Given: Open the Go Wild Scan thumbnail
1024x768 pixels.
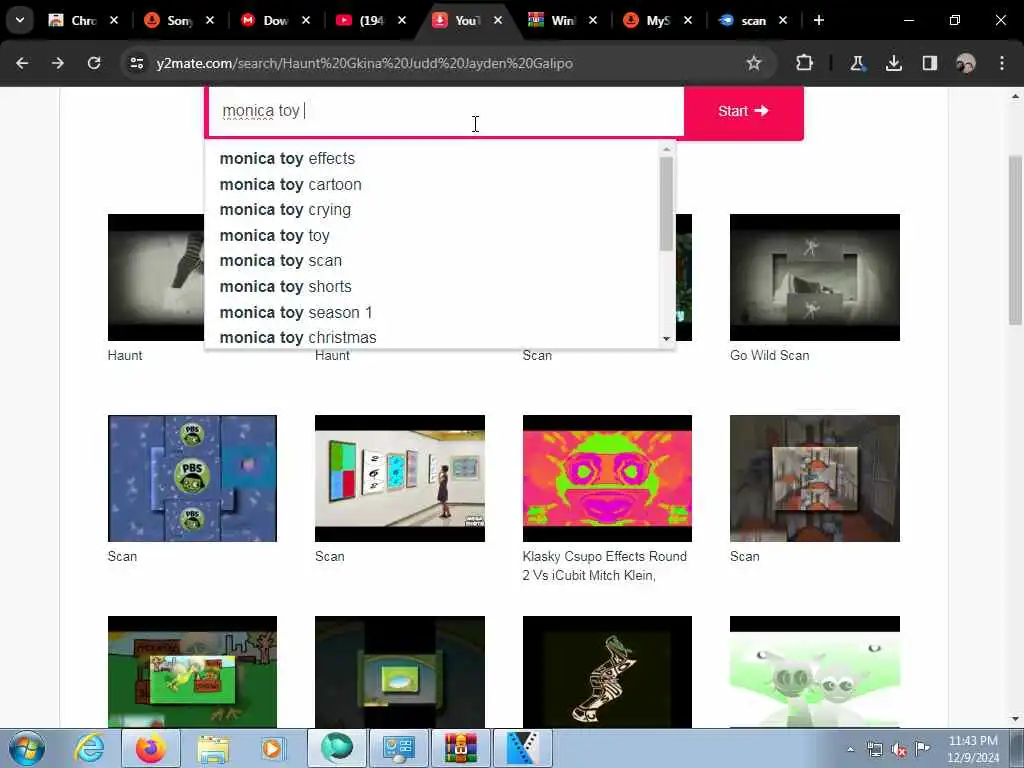Looking at the screenshot, I should tap(814, 277).
